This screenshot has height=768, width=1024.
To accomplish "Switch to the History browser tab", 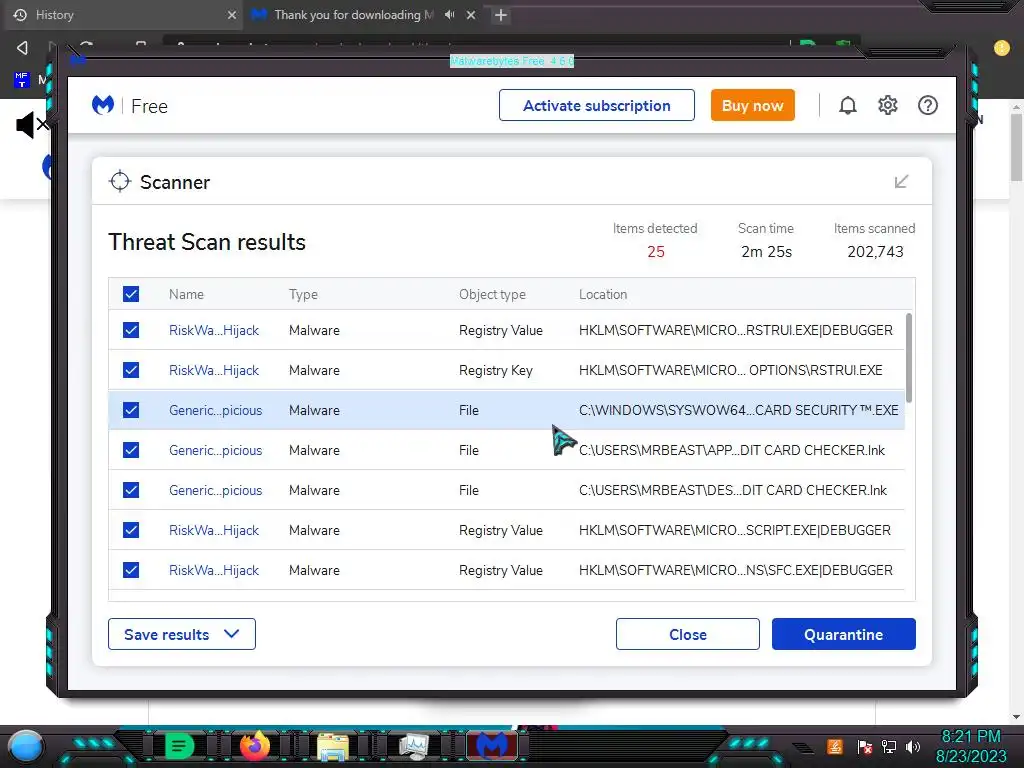I will click(x=123, y=14).
